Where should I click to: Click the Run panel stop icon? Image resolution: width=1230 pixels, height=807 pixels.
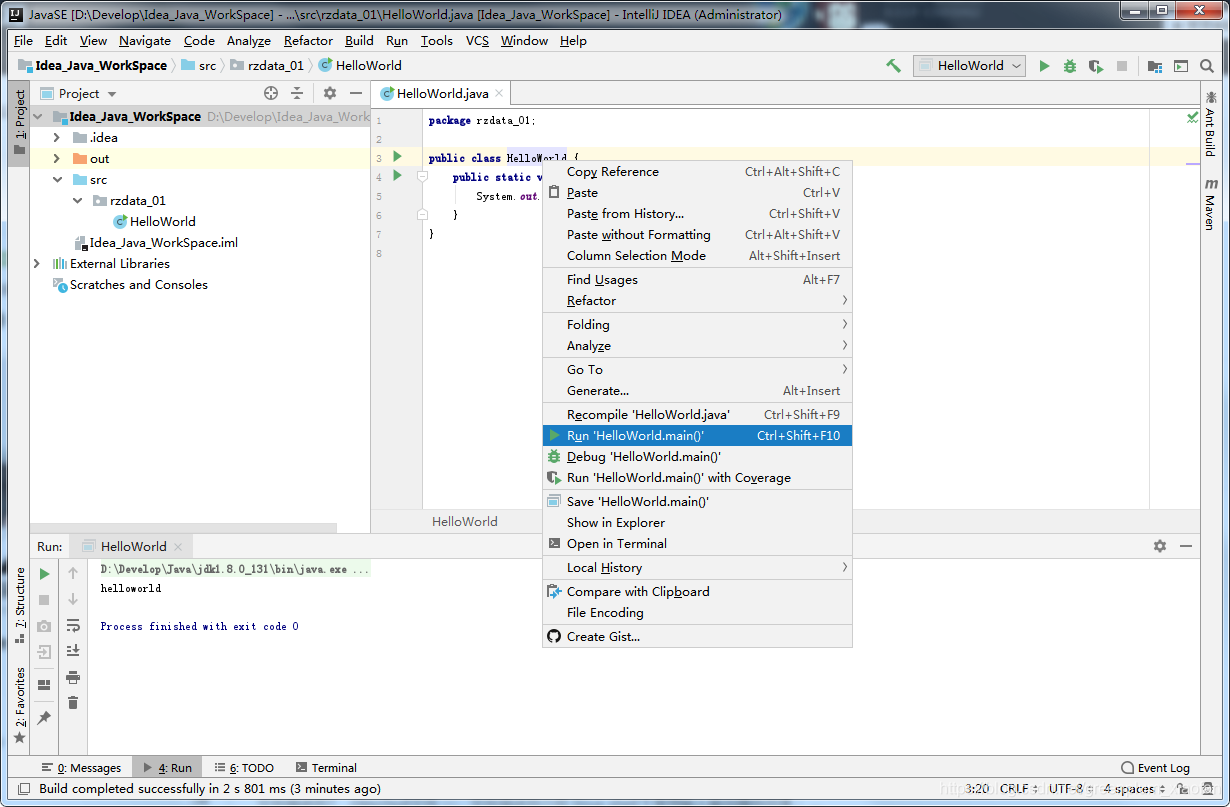44,600
